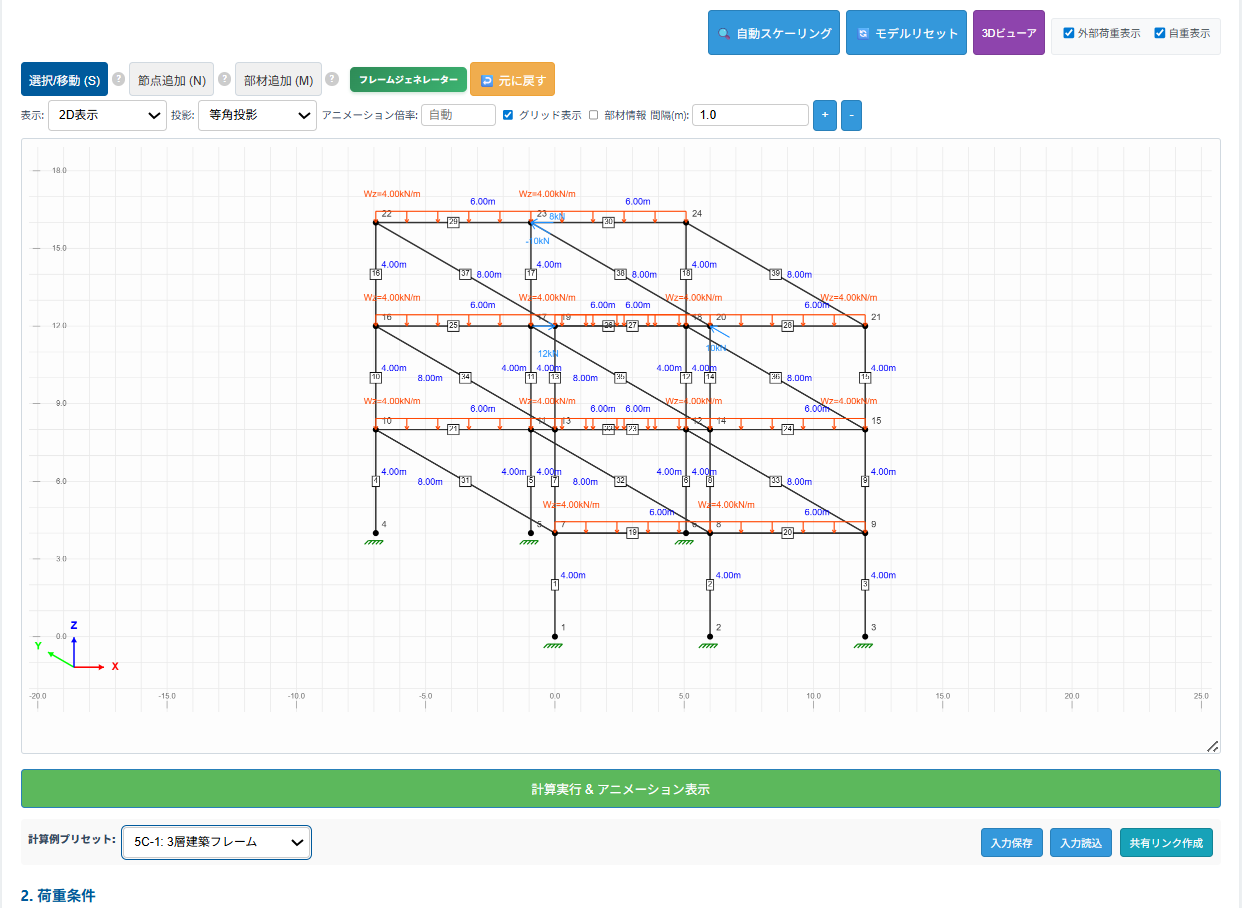Click fixed support symbol under node 3
Viewport: 1242px width, 908px height.
click(x=864, y=645)
